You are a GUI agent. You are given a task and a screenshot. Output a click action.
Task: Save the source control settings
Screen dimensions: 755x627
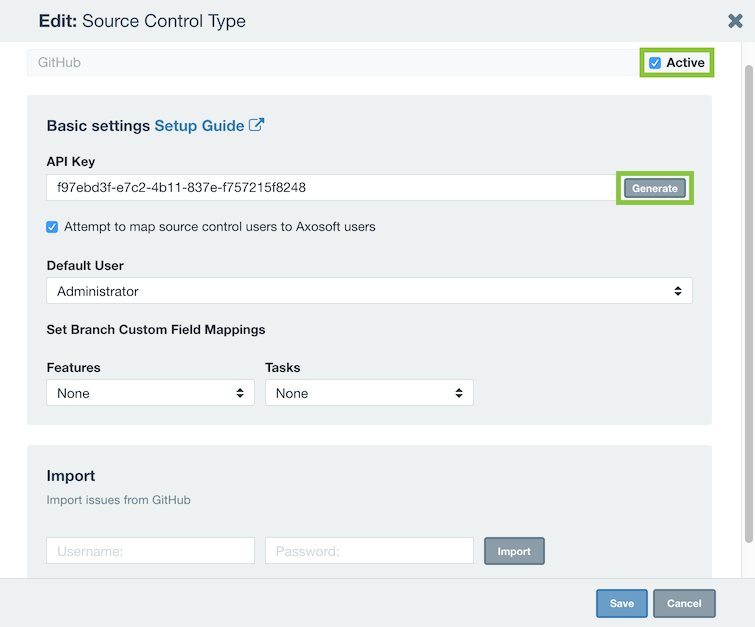click(x=622, y=603)
